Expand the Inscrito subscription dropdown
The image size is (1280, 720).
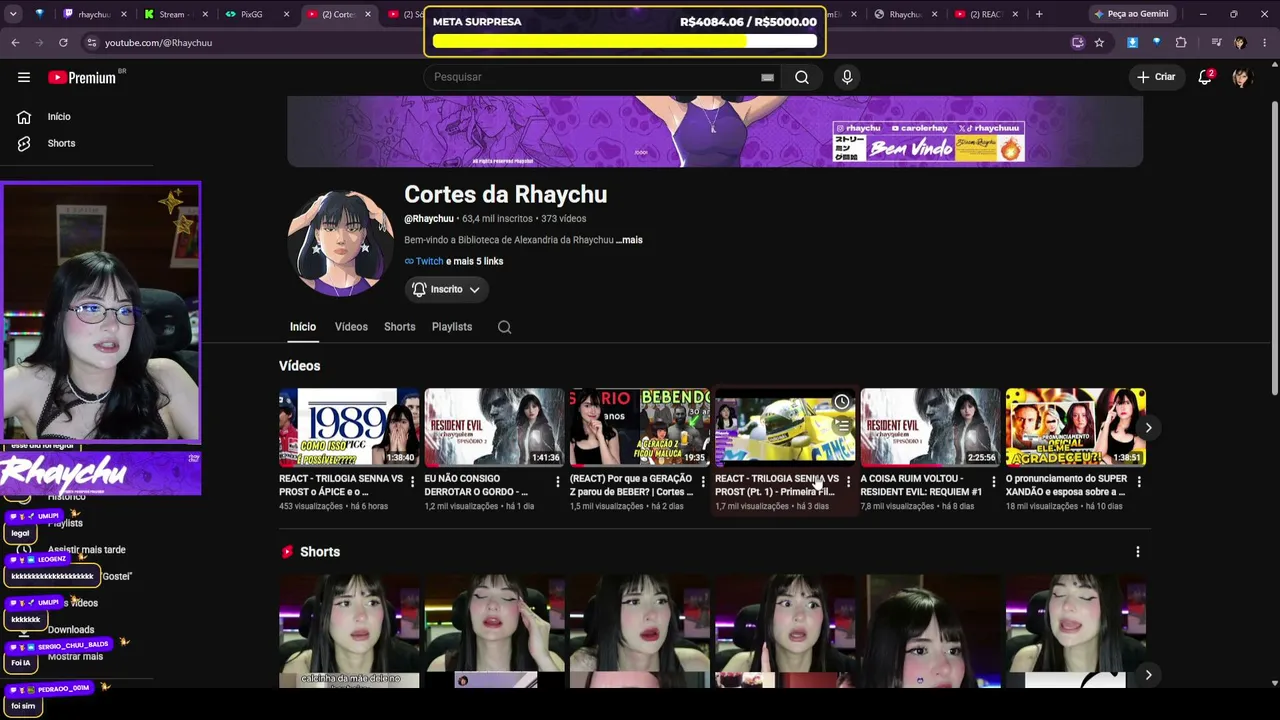(446, 289)
